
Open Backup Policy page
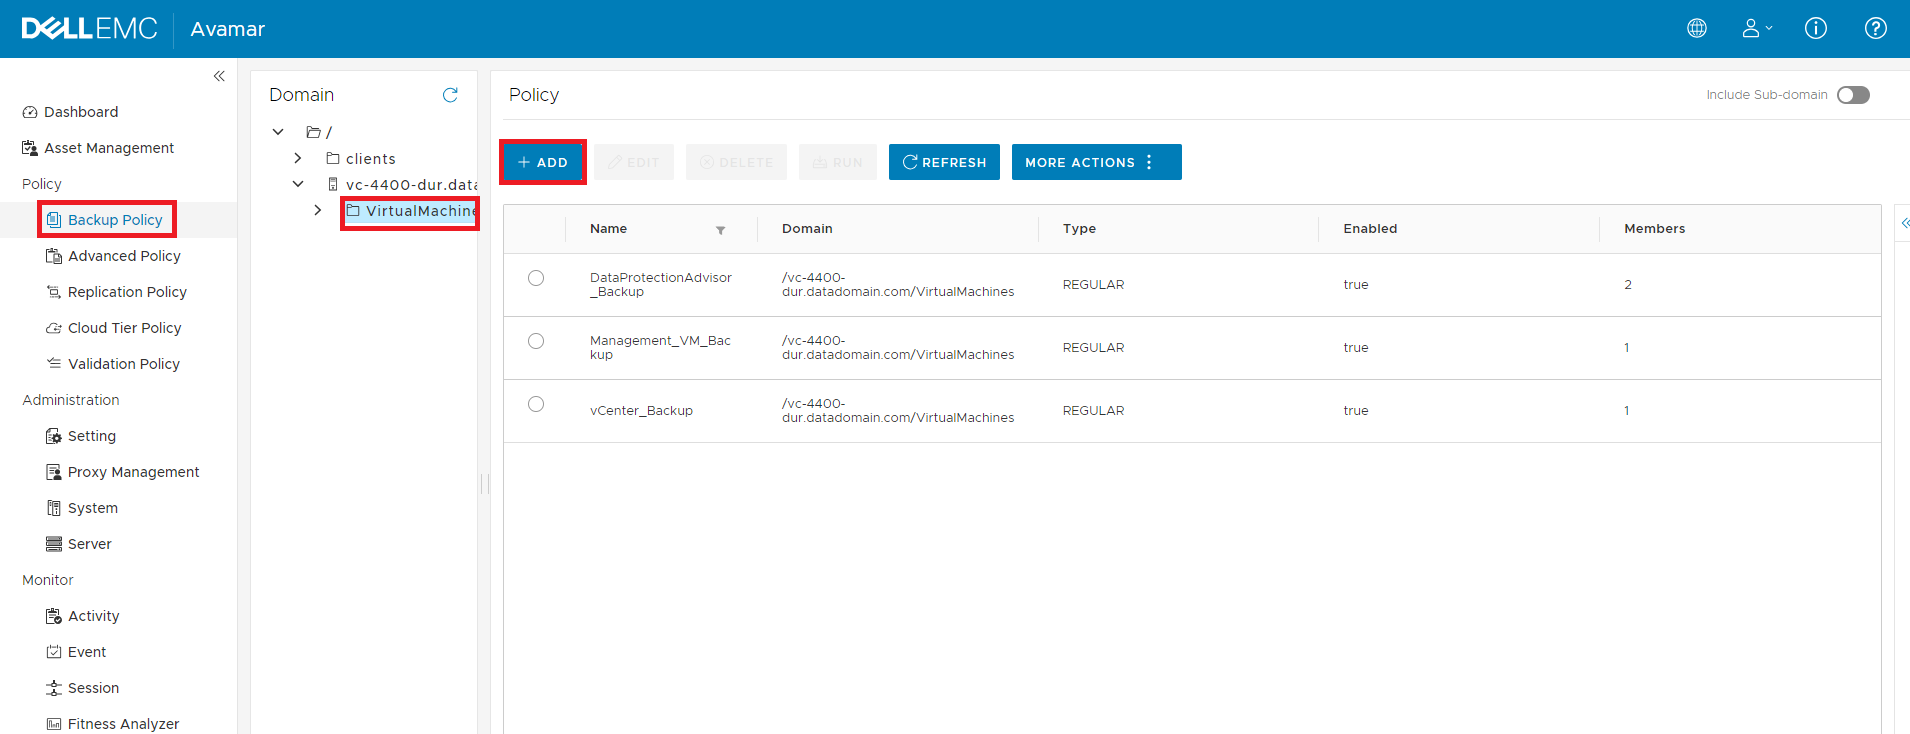click(x=115, y=220)
